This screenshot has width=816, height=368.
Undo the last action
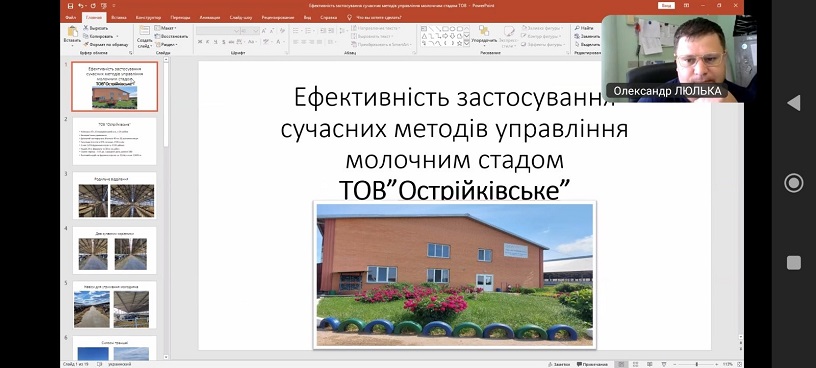pos(81,6)
